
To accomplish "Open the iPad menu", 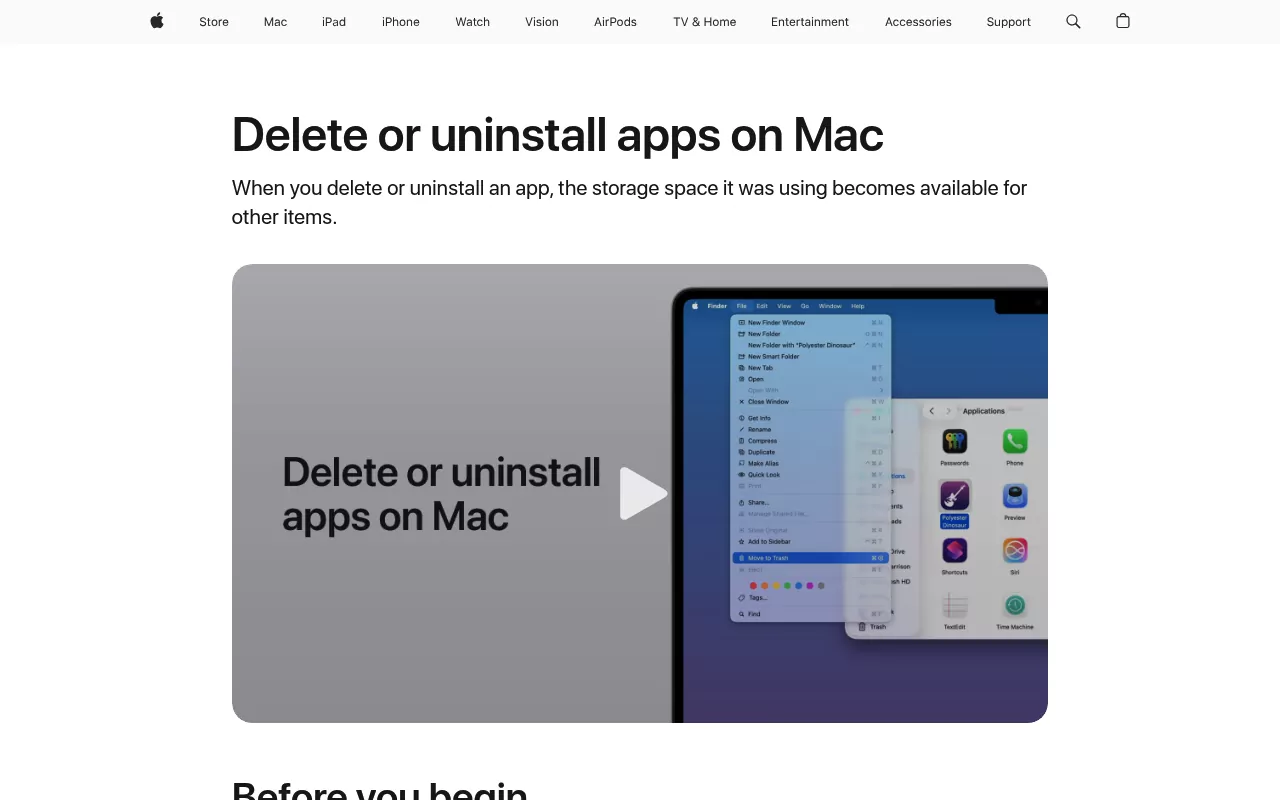I will point(334,22).
